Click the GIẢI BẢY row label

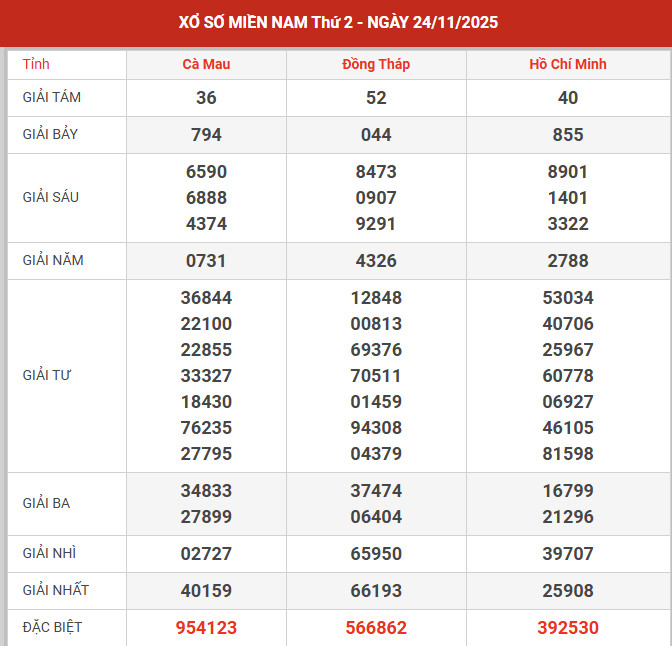(x=51, y=134)
